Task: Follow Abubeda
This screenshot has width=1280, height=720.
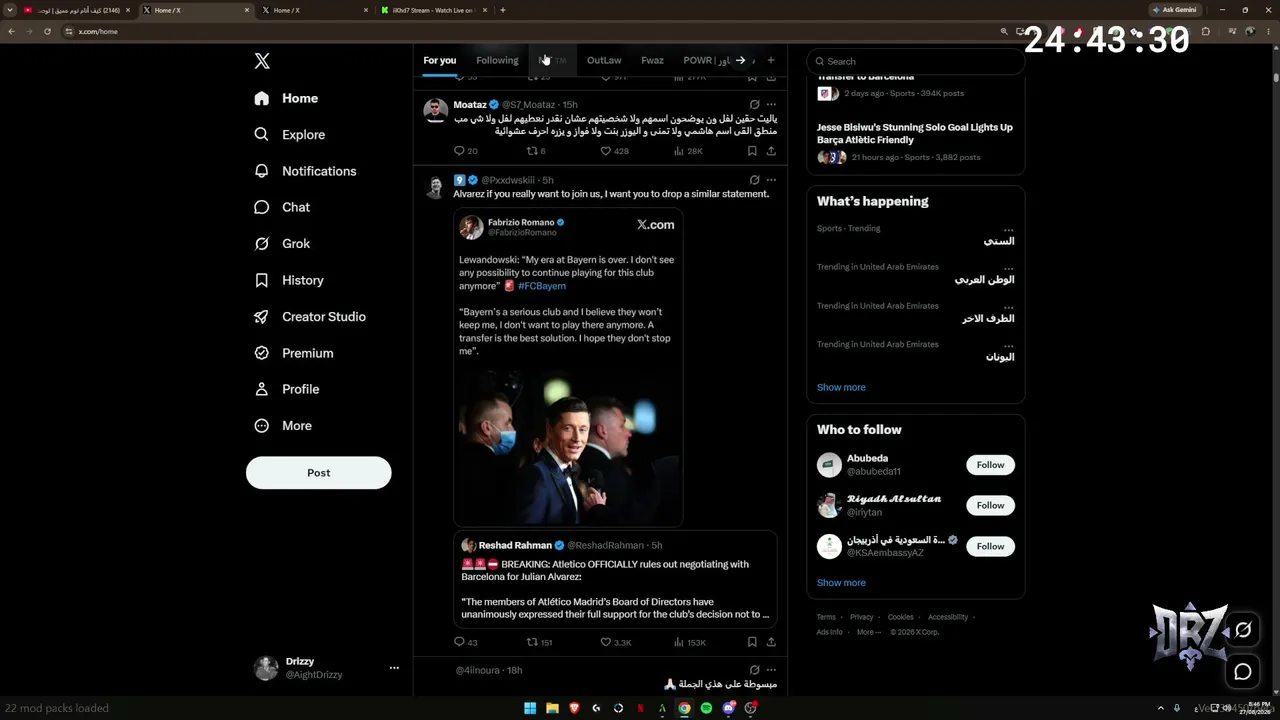Action: [990, 465]
